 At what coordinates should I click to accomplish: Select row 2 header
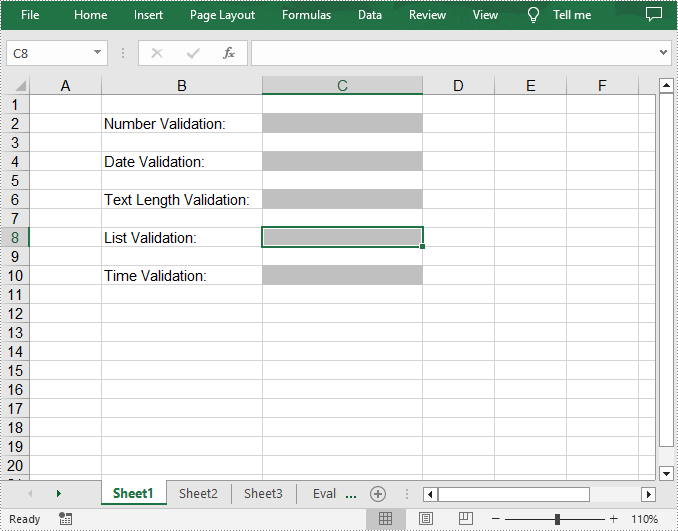(x=15, y=124)
